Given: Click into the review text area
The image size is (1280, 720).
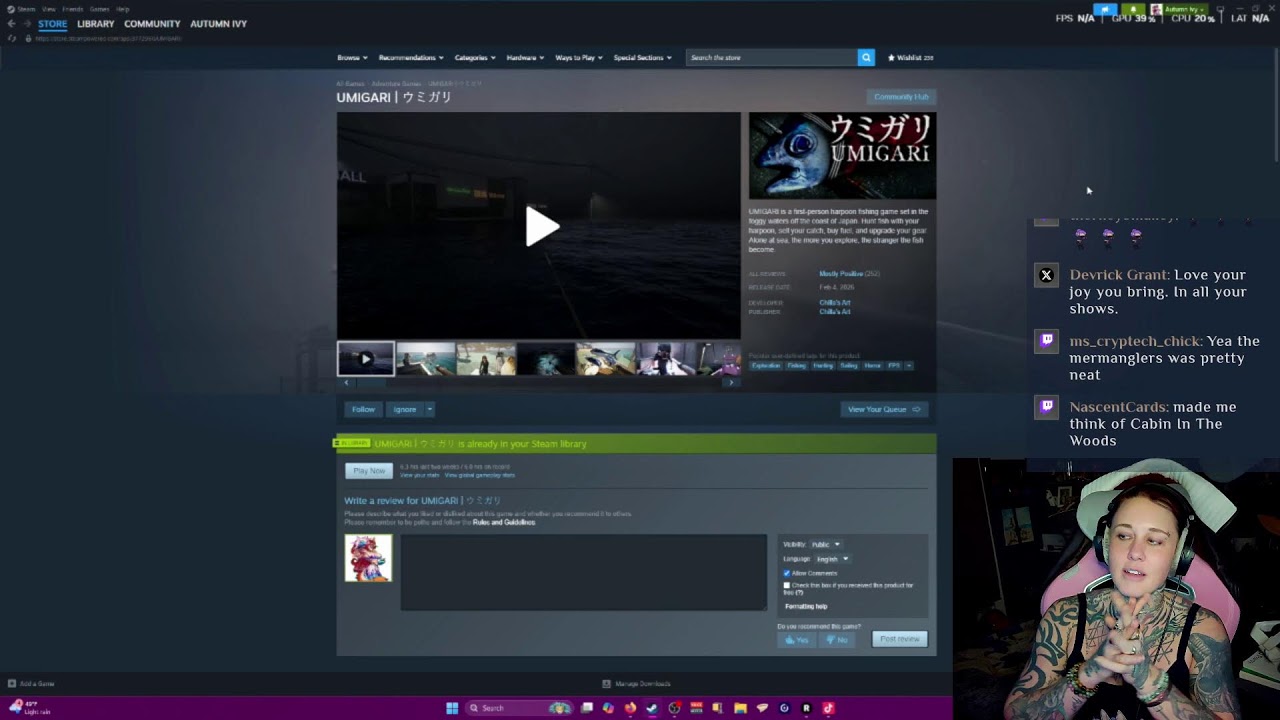Looking at the screenshot, I should (584, 572).
